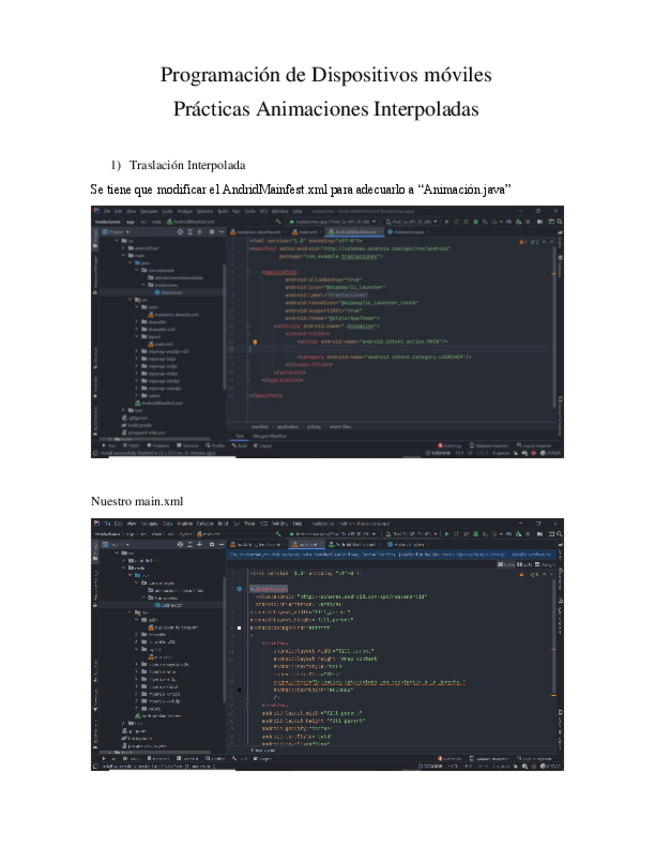Click search magnifier in main.xml screenshot toolbar

pyautogui.click(x=560, y=534)
